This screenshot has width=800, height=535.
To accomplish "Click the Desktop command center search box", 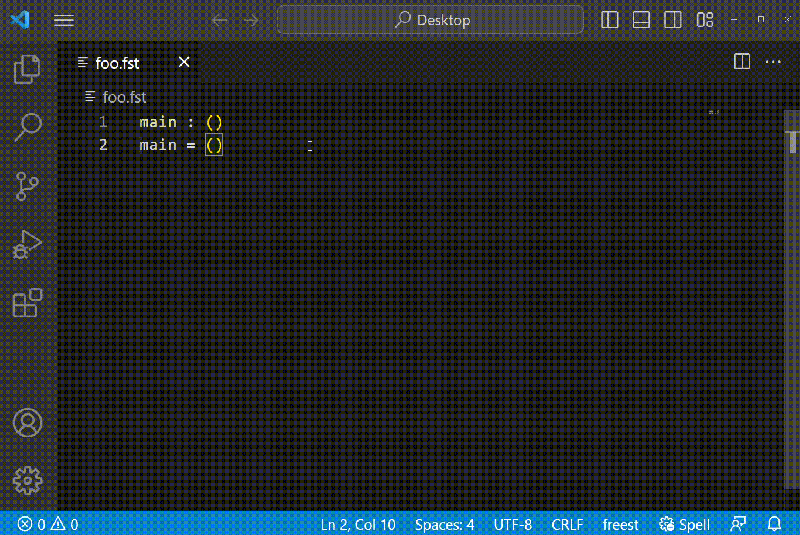I will (x=430, y=20).
